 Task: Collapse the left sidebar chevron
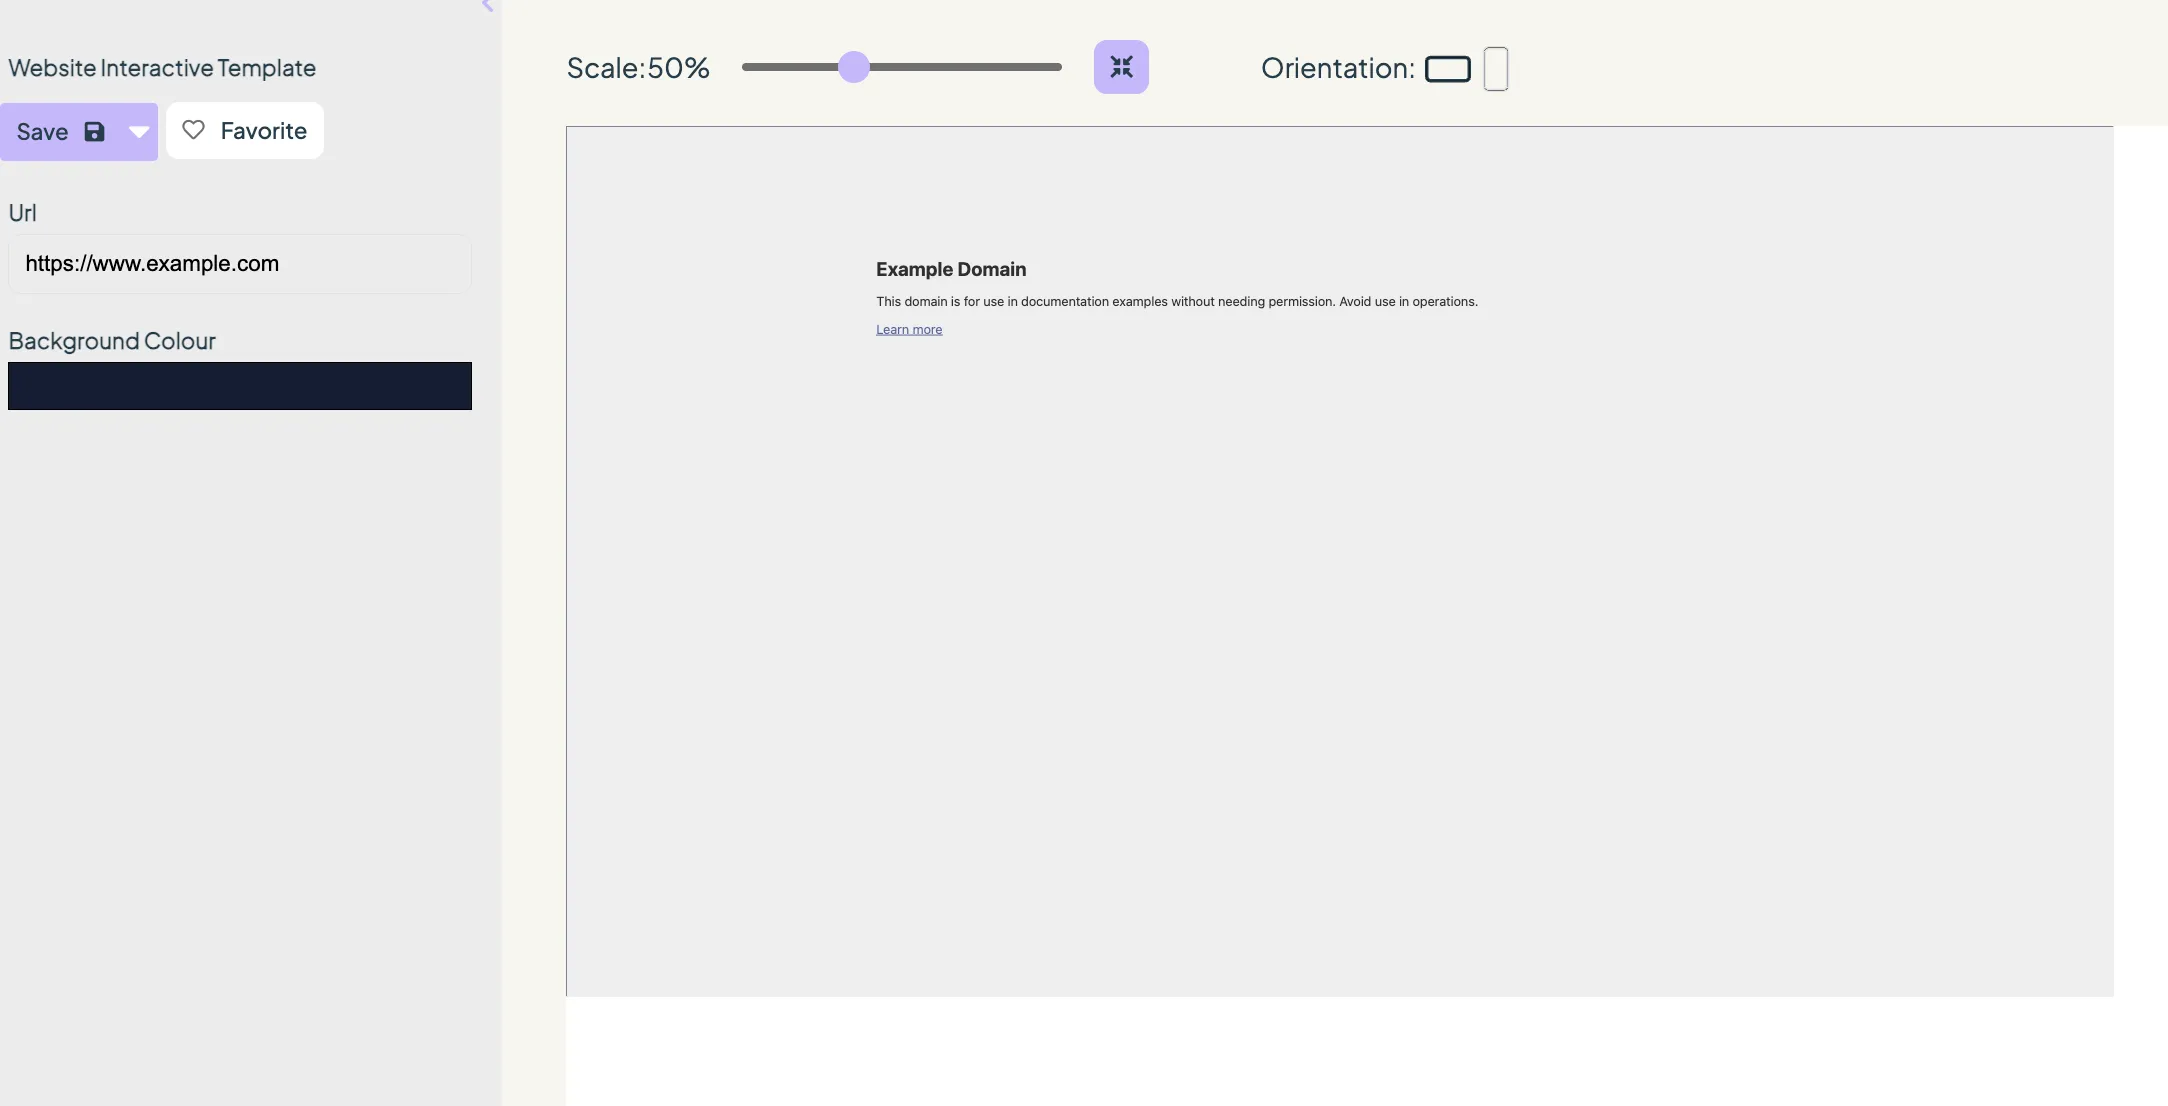coord(488,5)
